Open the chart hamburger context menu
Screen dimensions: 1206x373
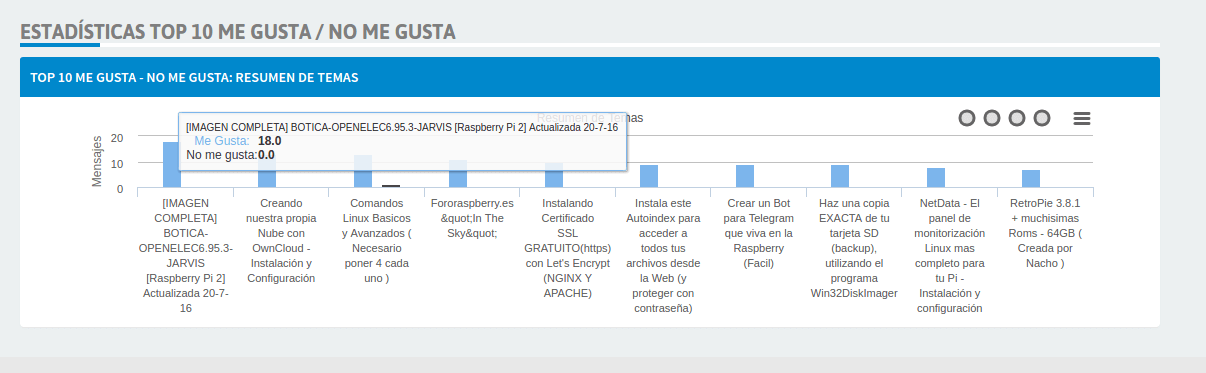coord(1081,118)
